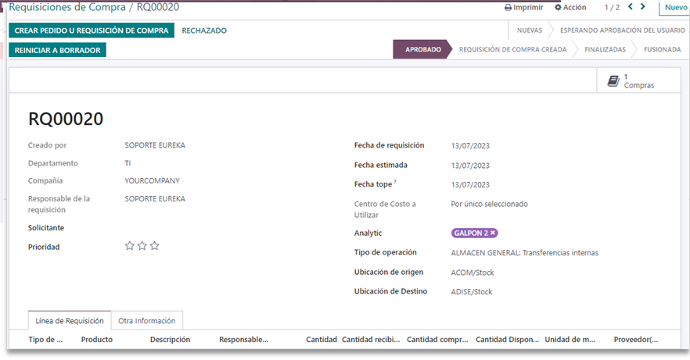Open the Compras book icon smart button
Viewport: 690px width, 360px height.
613,81
